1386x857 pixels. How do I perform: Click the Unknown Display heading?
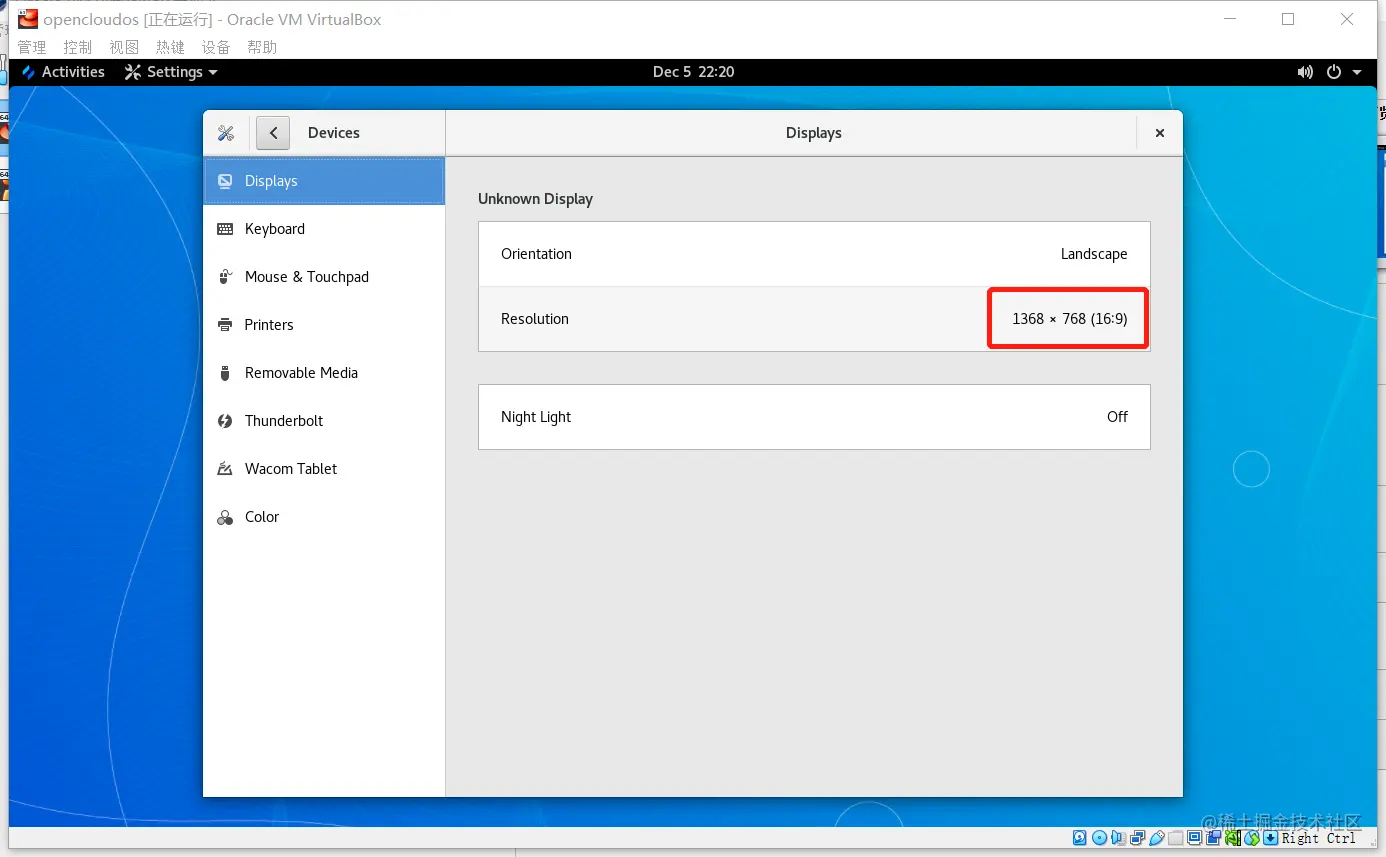coord(535,199)
